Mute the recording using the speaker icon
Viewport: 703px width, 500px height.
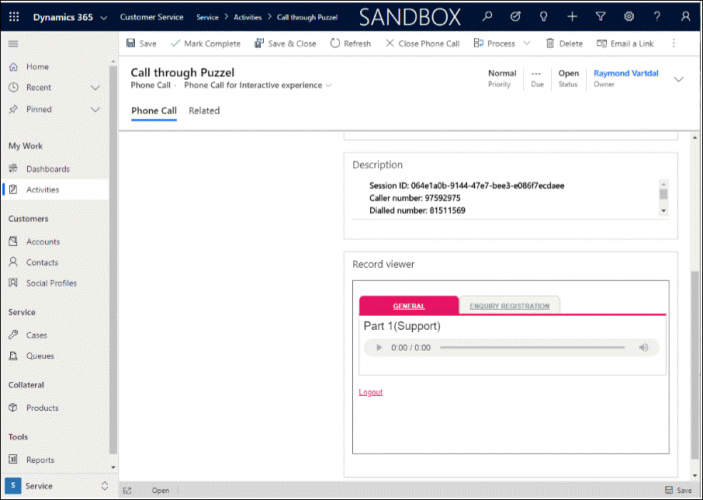(644, 348)
